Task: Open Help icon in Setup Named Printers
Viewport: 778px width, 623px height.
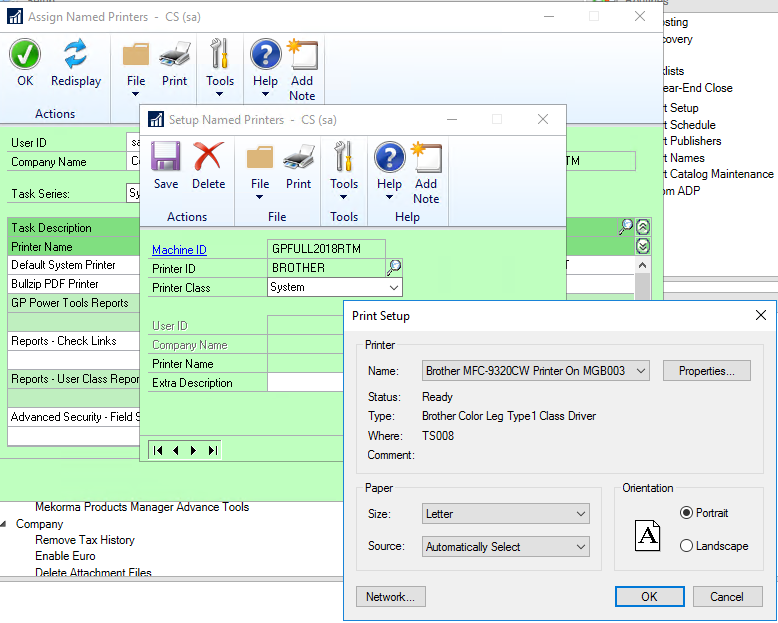Action: click(389, 157)
